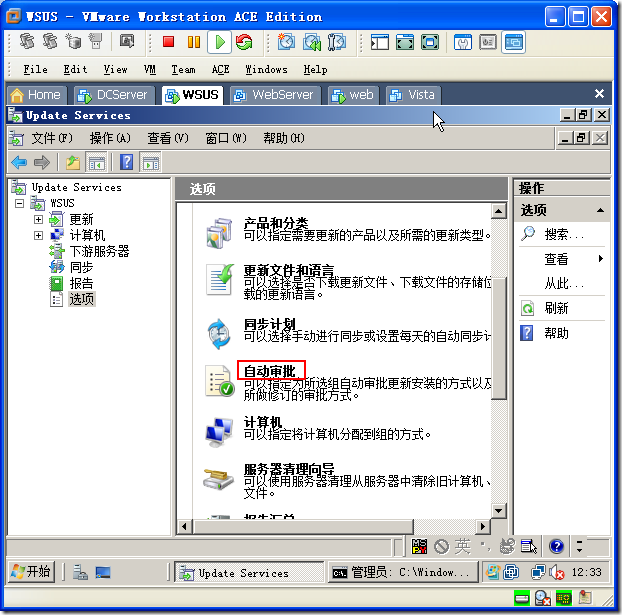Screen dimensions: 622x615
Task: Open the 服务器清理向导 option
Action: (289, 469)
